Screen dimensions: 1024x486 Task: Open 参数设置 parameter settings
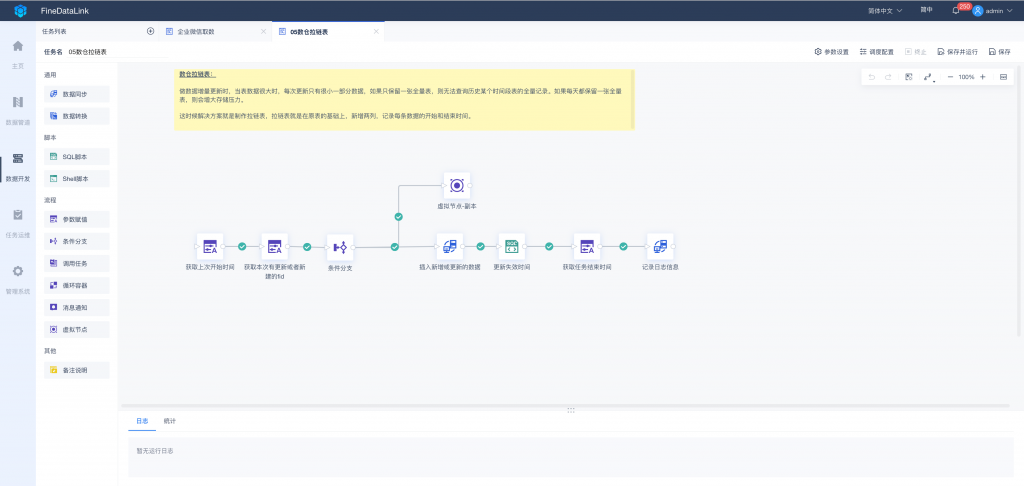click(831, 52)
